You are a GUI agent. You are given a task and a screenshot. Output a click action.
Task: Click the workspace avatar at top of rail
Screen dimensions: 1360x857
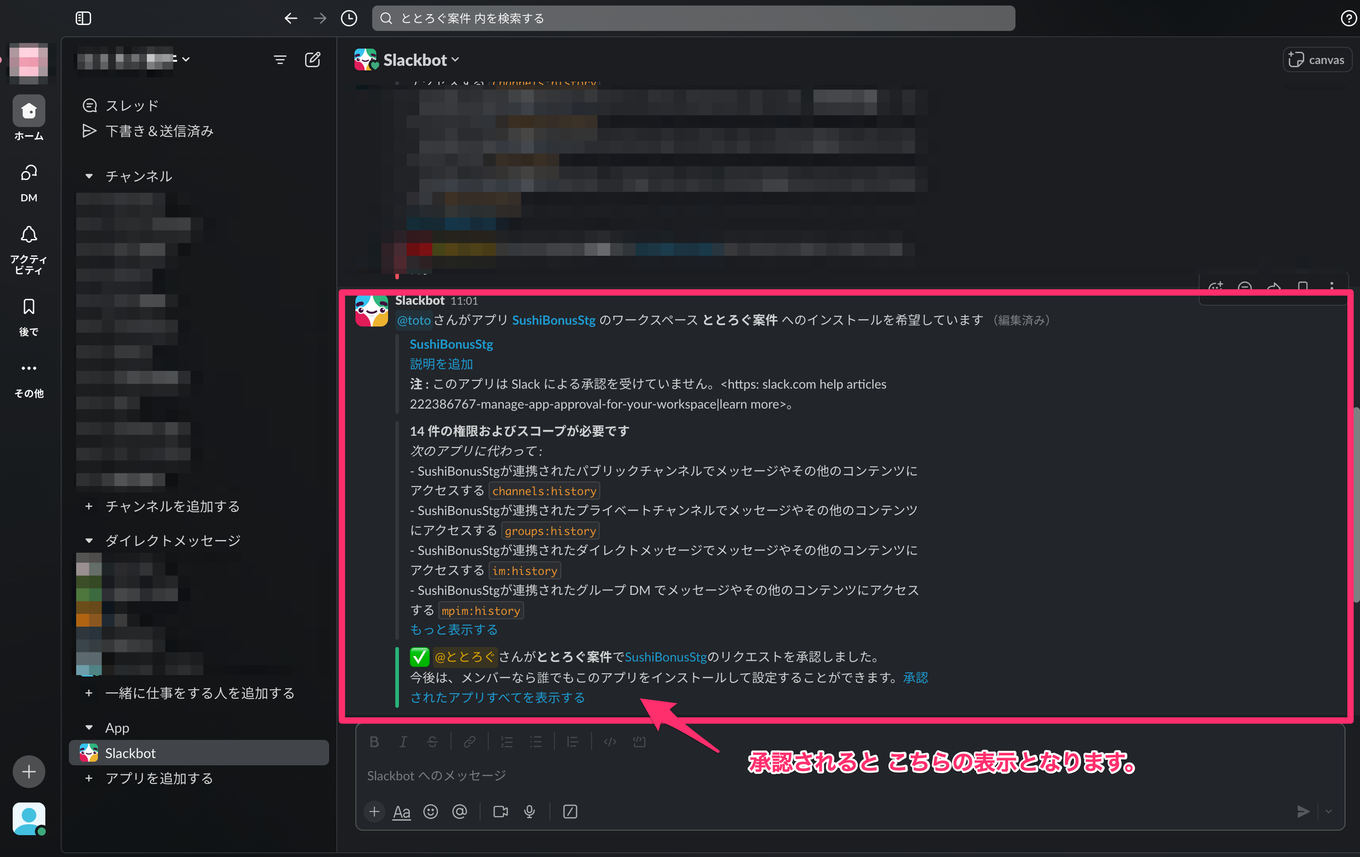point(29,62)
